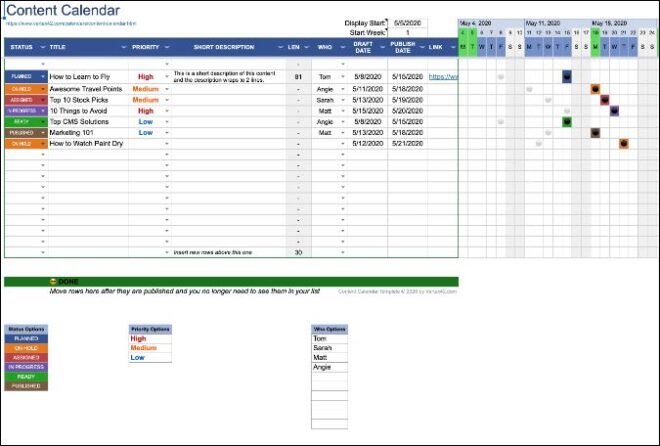Click grey draft marker in How to Watch Paint Dry row
This screenshot has height=446, width=660.
538,144
